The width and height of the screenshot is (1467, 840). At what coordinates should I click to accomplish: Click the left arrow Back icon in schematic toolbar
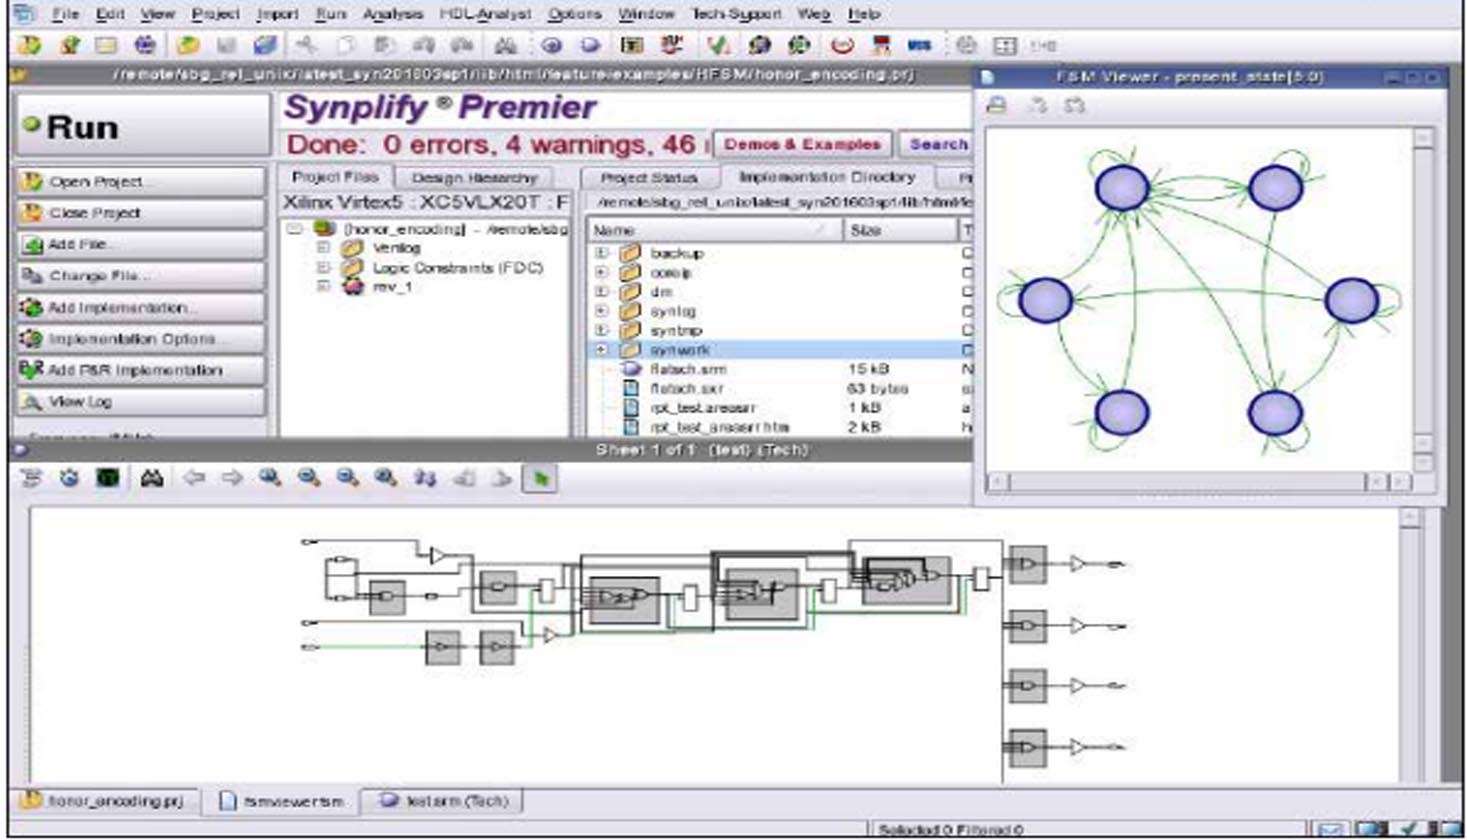point(193,479)
